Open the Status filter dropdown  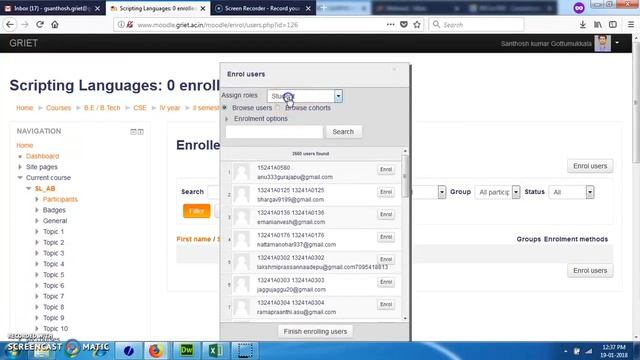point(571,192)
